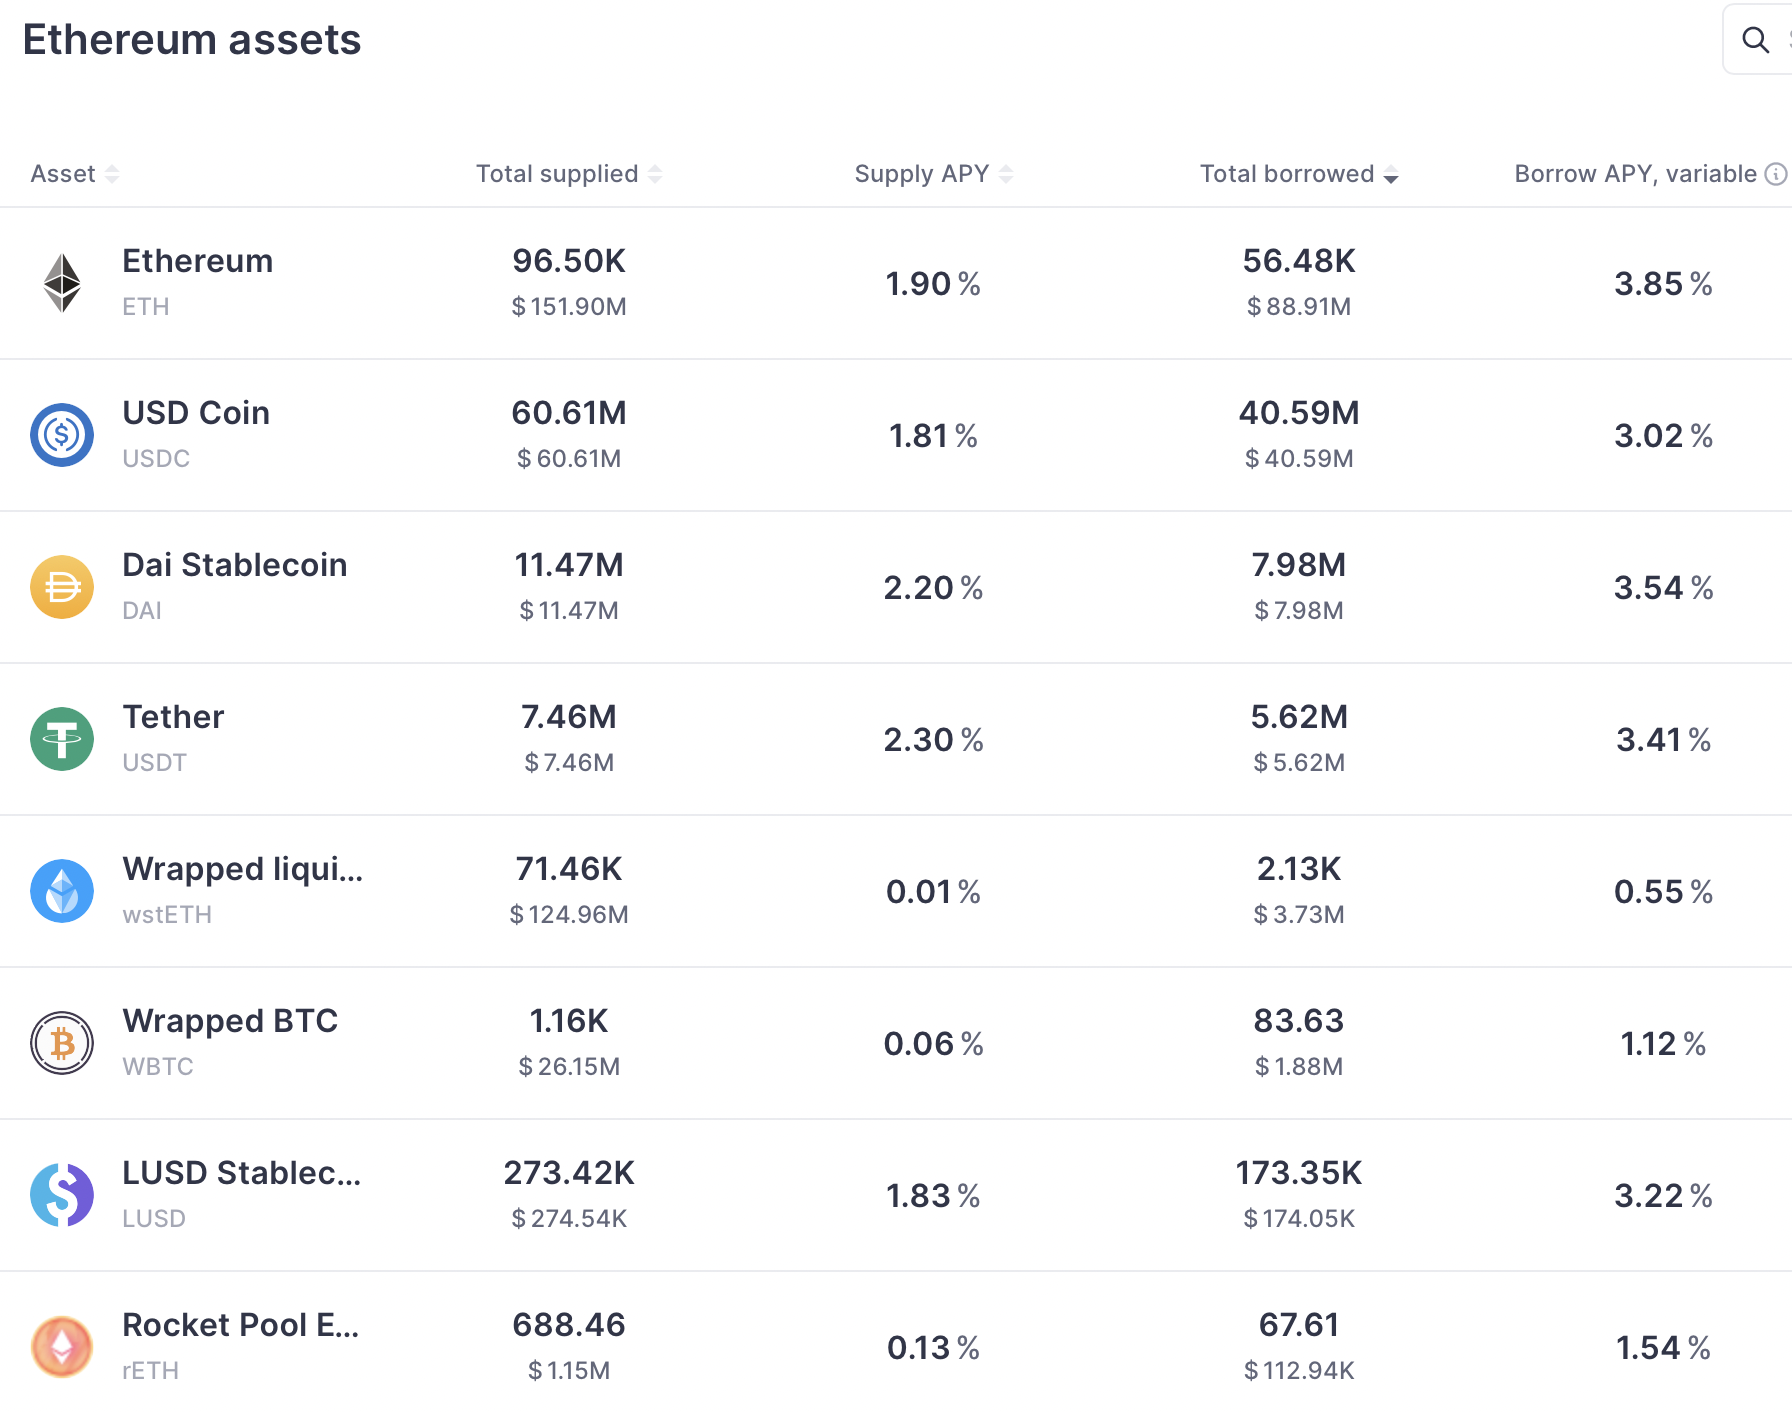Click Wrapped BTC borrow APY 1.12%
This screenshot has width=1792, height=1412.
1663,1044
